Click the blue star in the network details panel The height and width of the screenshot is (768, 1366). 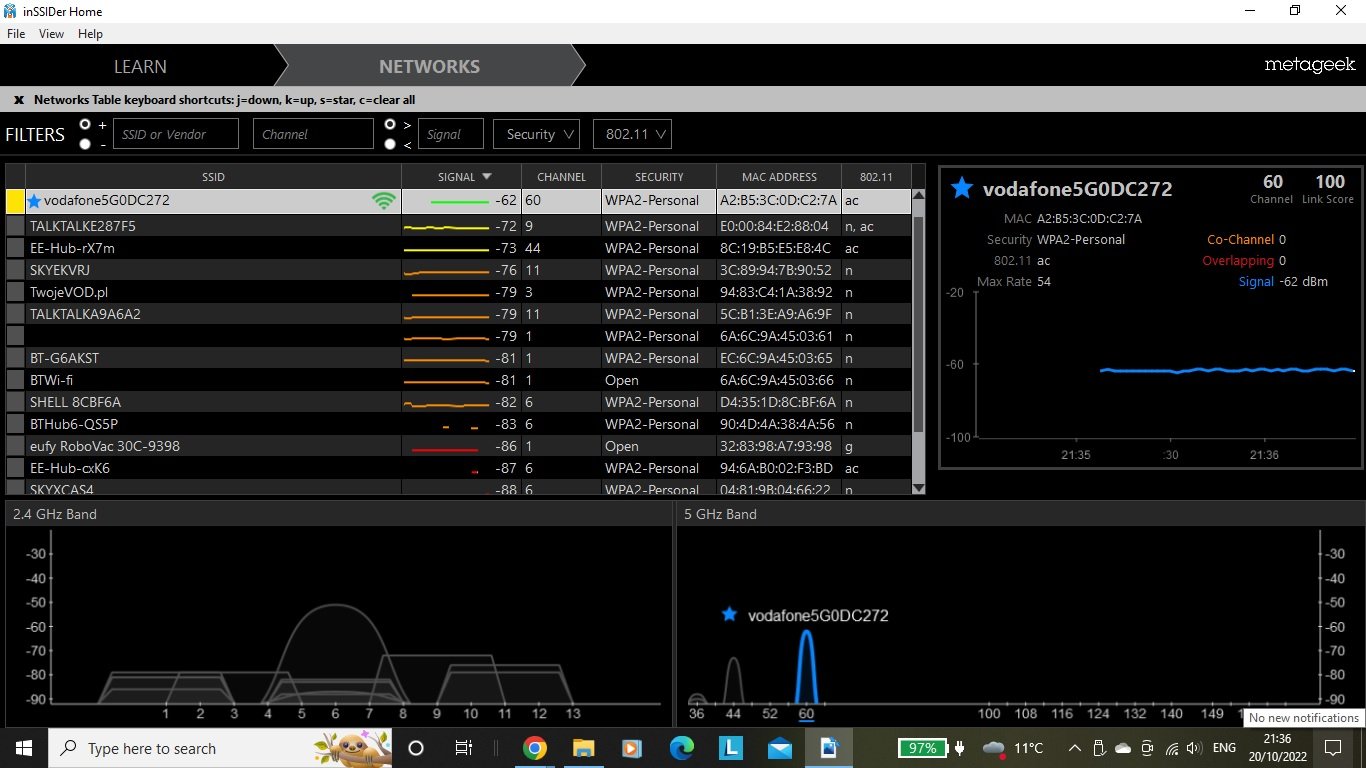tap(961, 188)
